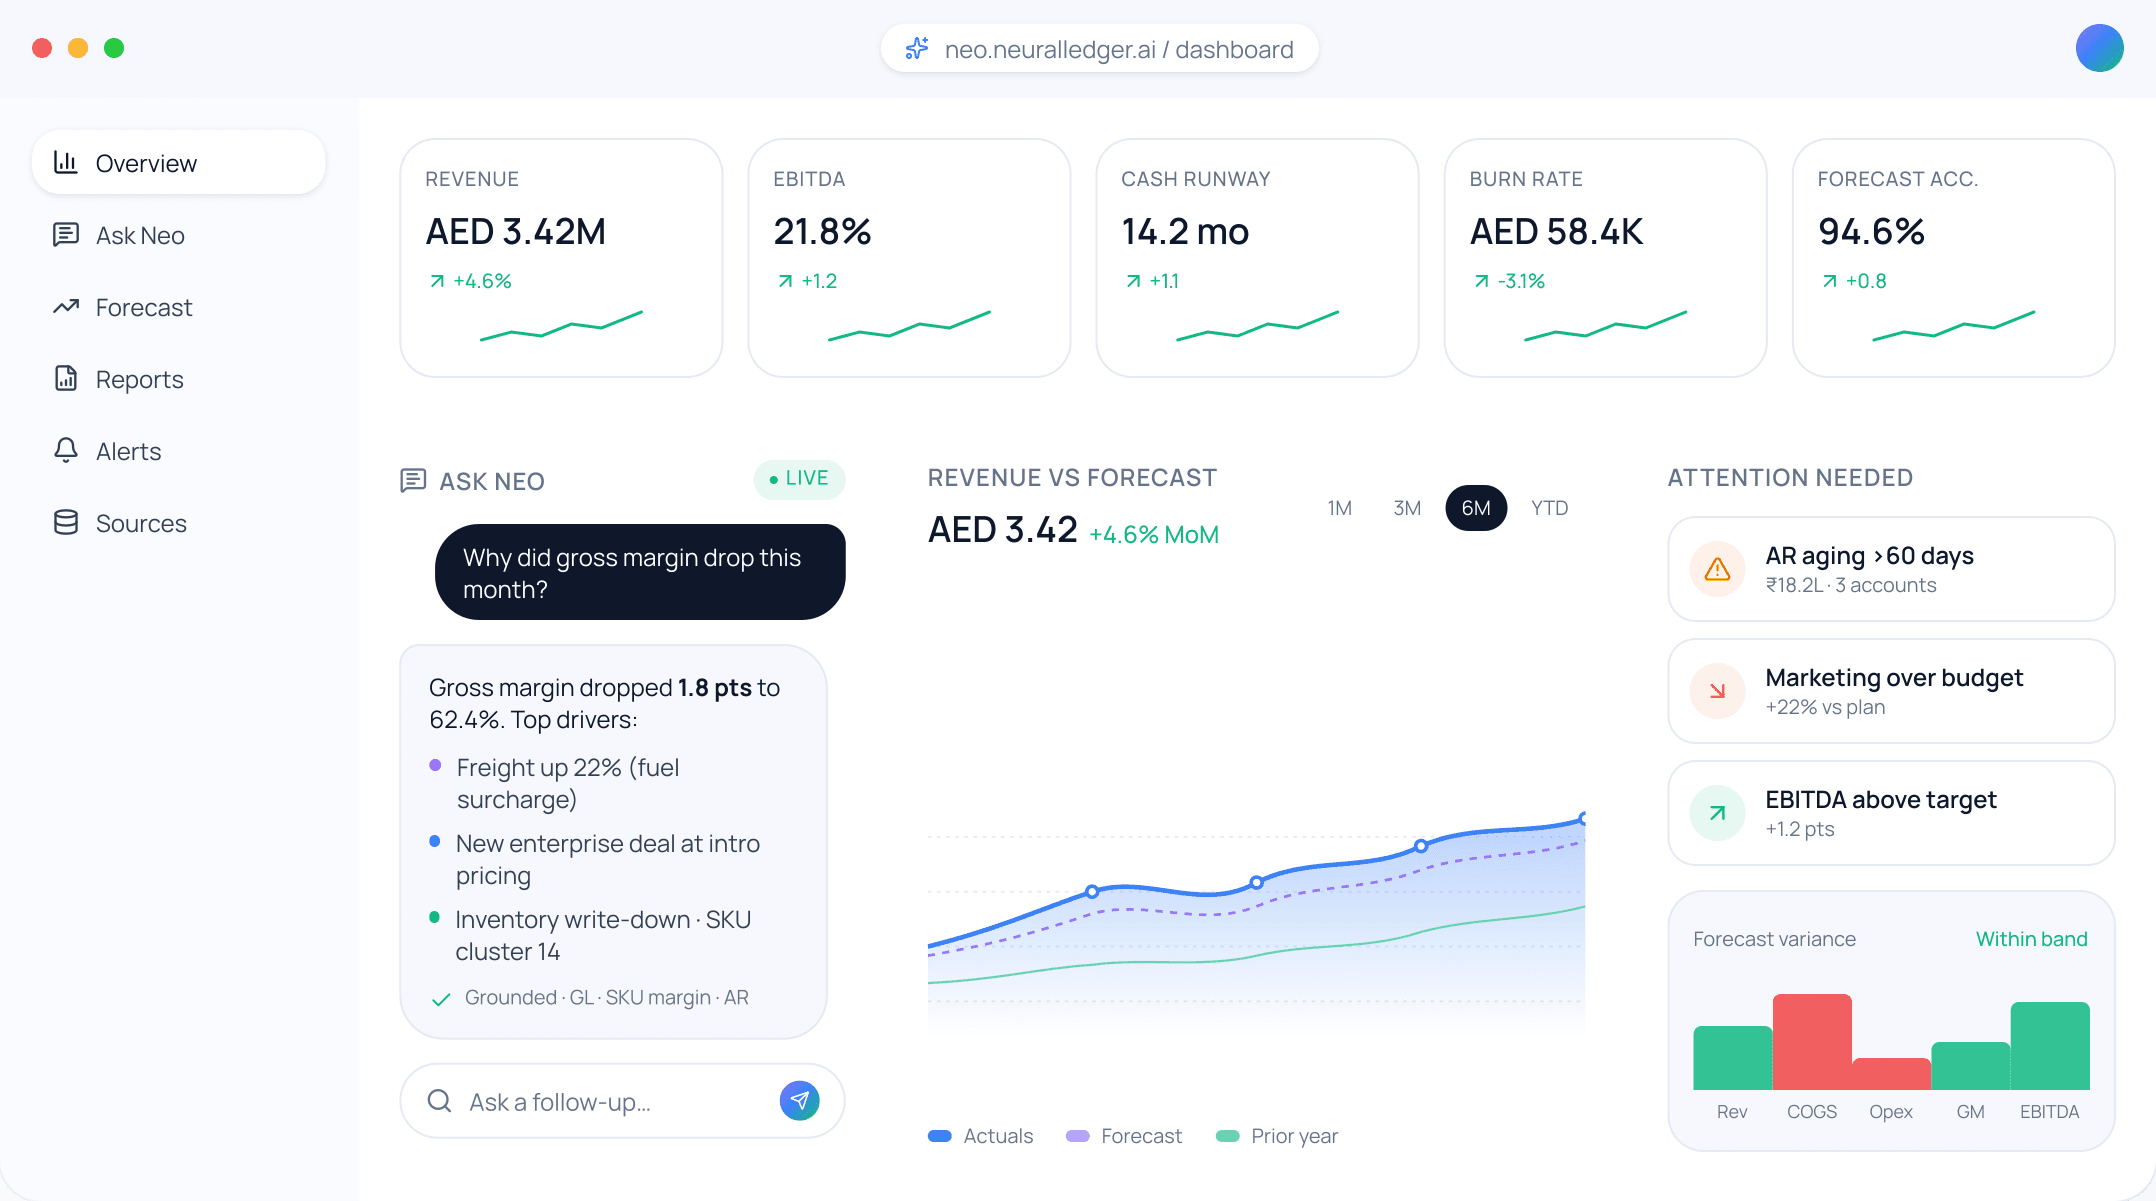
Task: Open the Revenue KPI card
Action: coord(561,258)
